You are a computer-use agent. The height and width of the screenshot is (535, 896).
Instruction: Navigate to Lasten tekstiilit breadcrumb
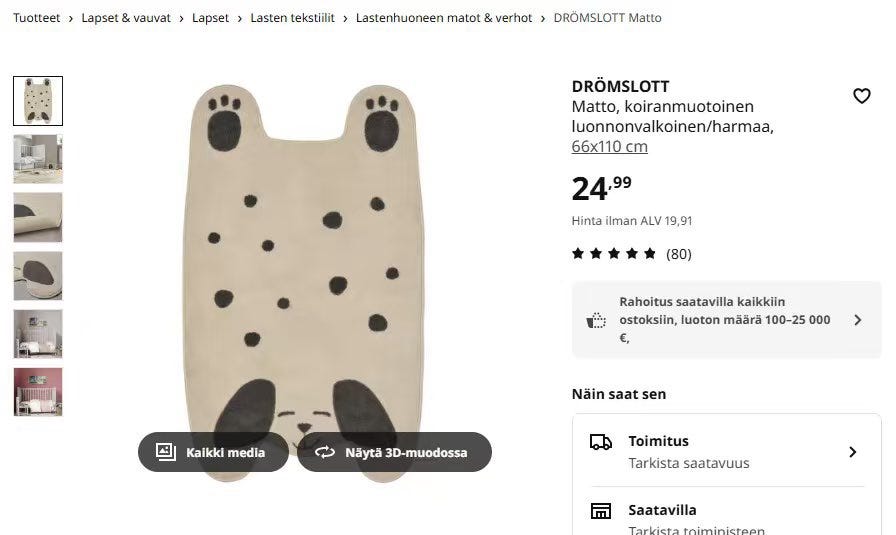coord(293,18)
